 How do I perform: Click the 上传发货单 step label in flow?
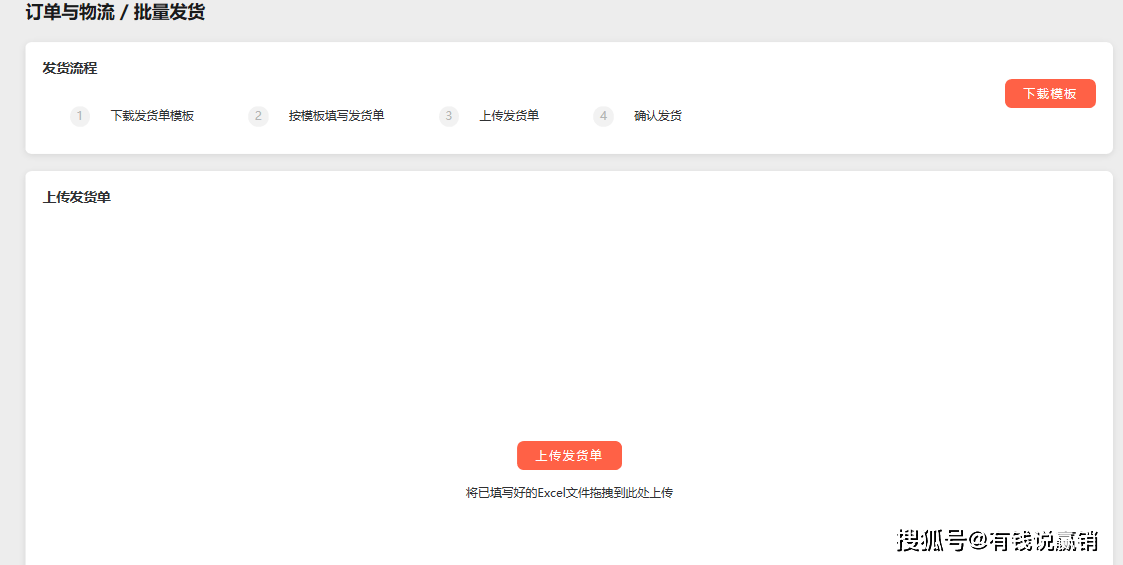click(509, 116)
